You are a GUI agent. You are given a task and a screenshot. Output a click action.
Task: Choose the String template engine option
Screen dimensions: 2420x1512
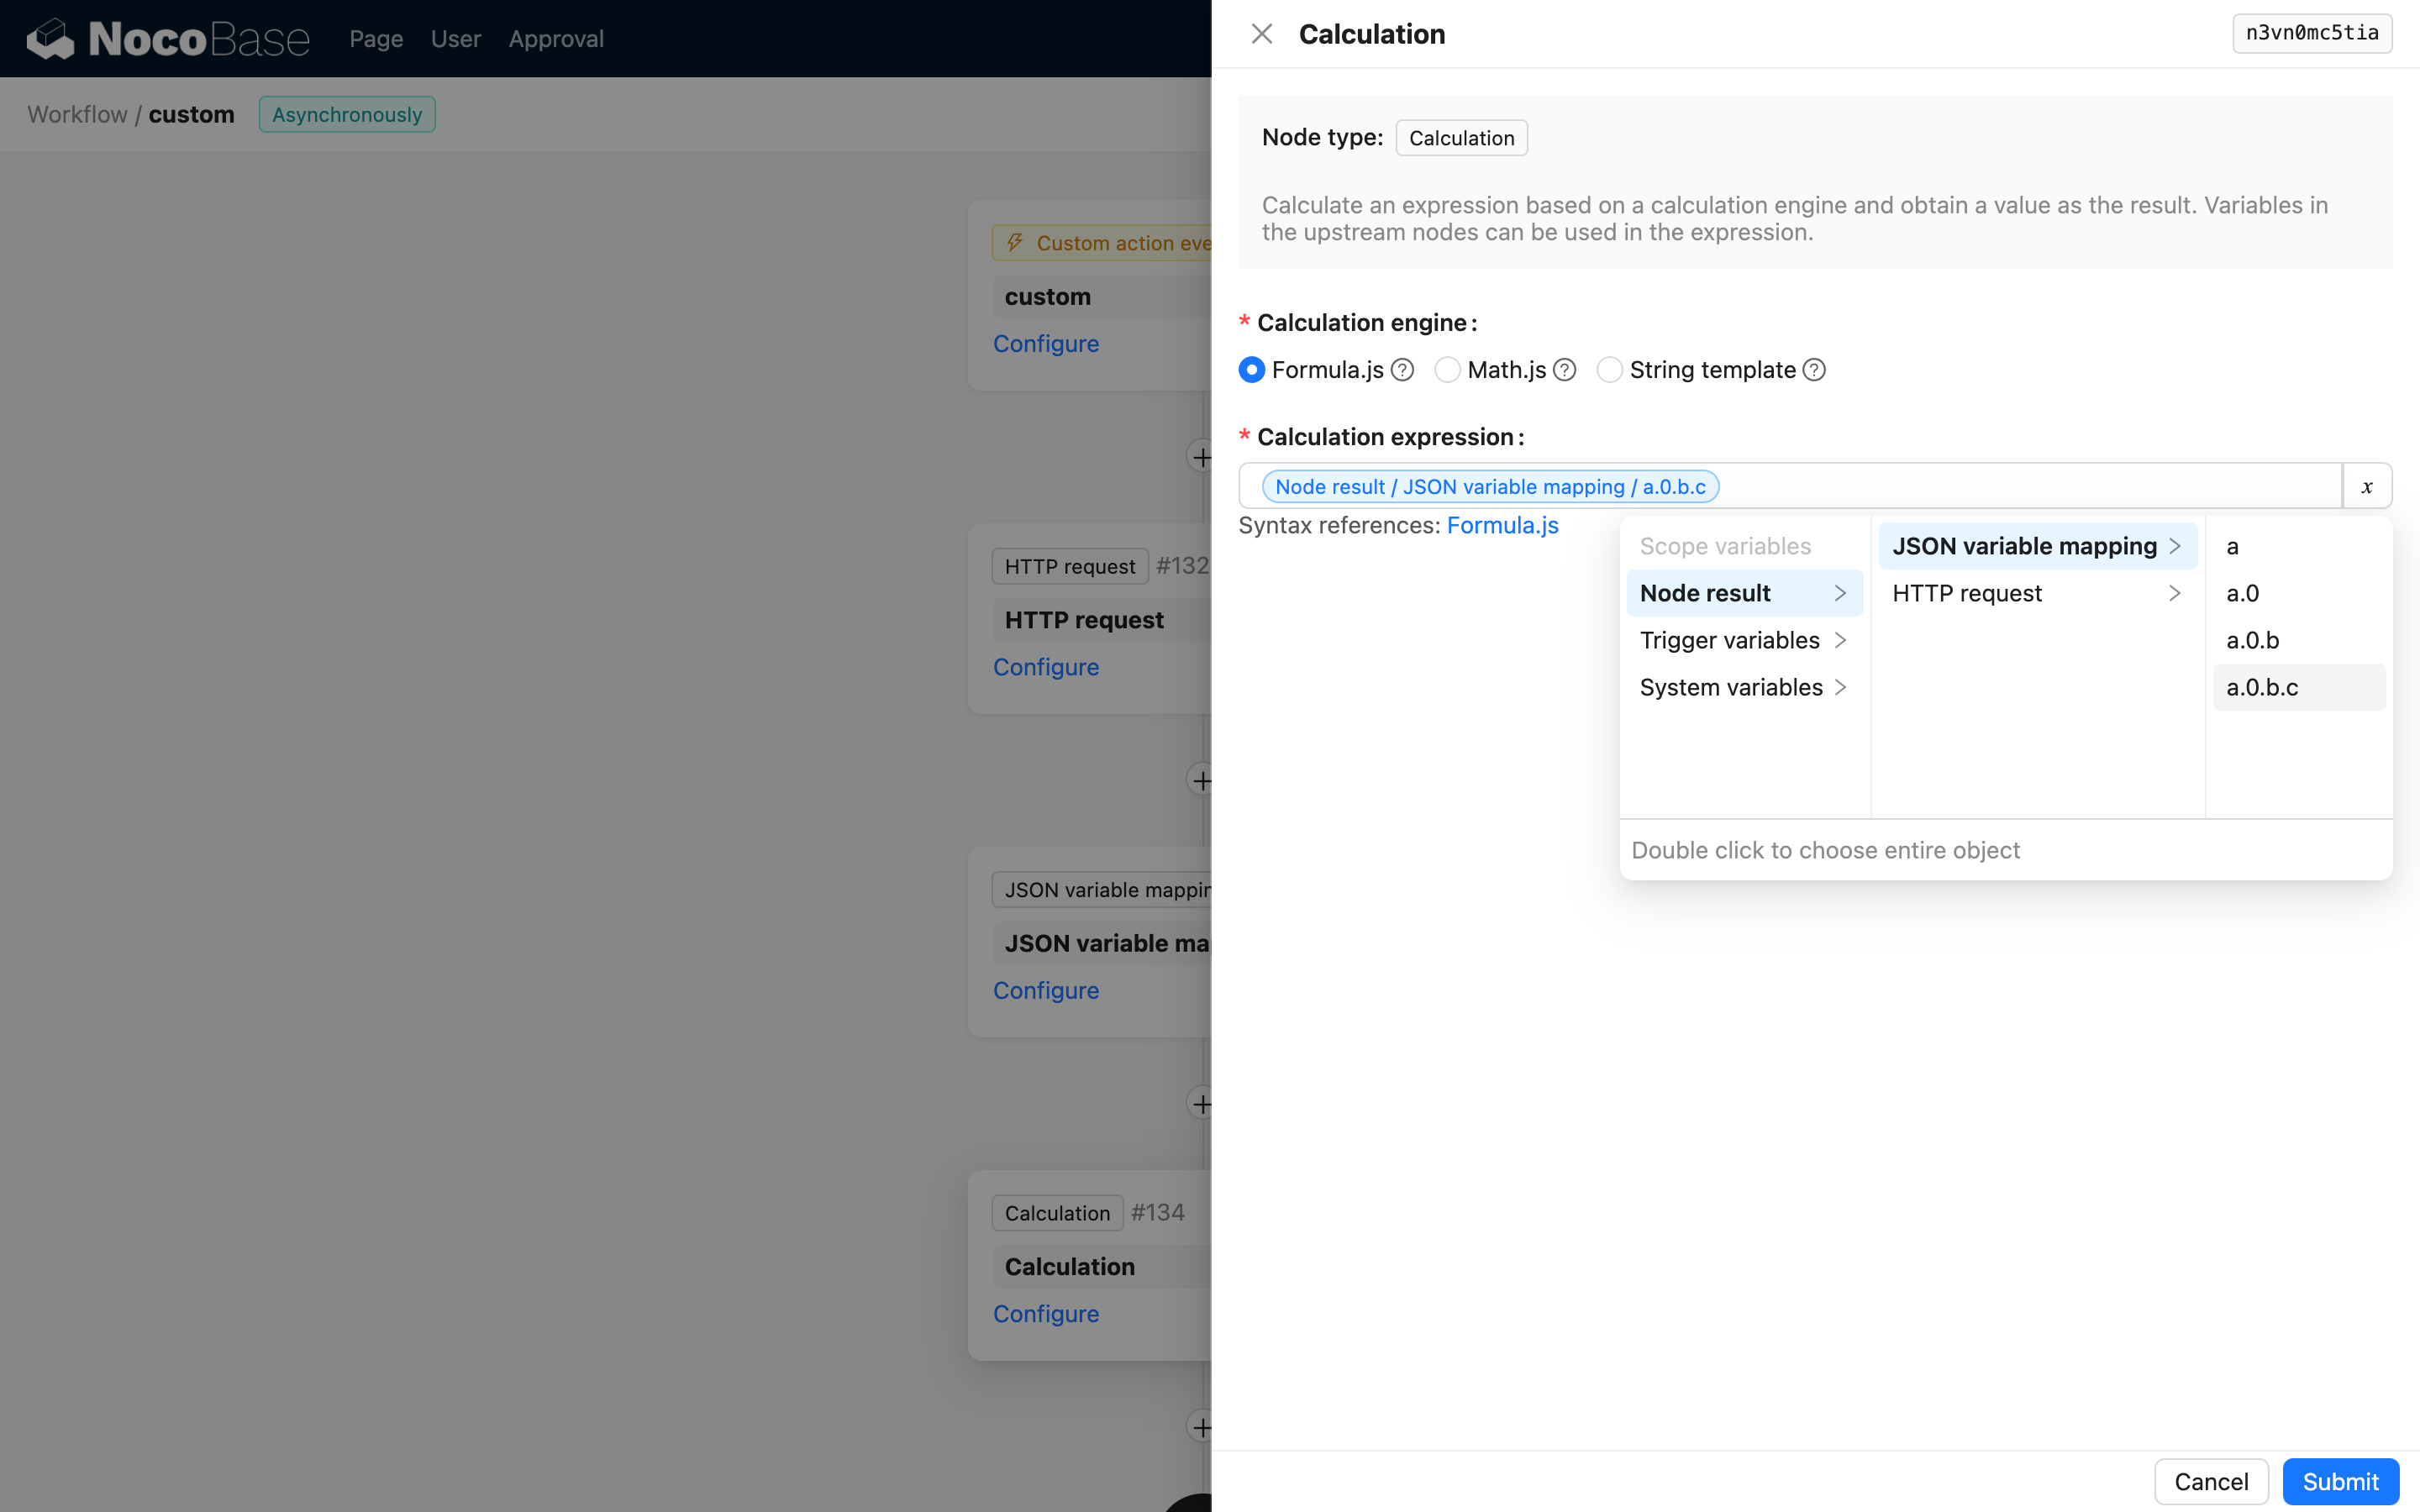point(1609,370)
